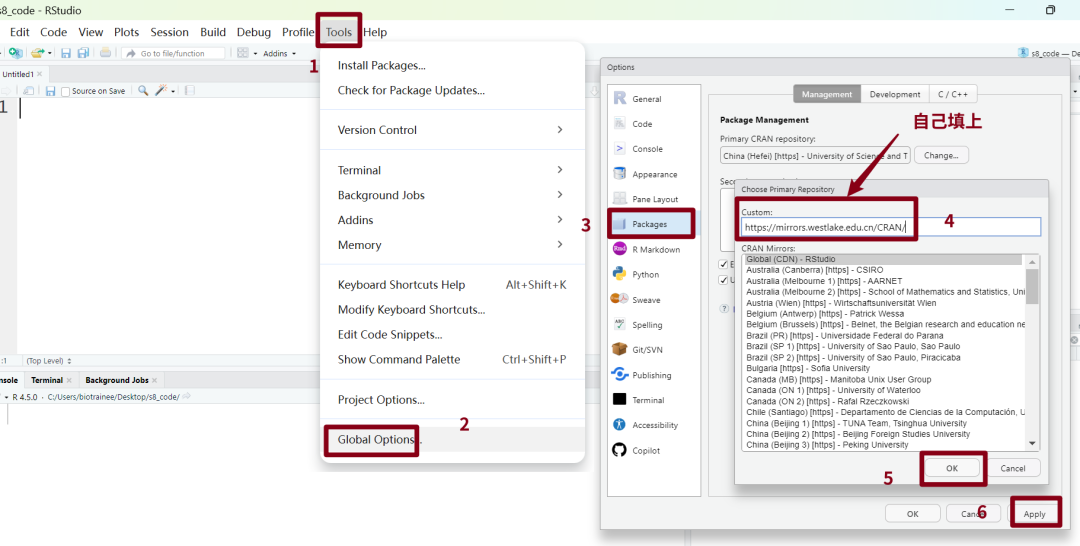Click the Compile Report notebook icon
This screenshot has width=1080, height=546.
(x=190, y=91)
